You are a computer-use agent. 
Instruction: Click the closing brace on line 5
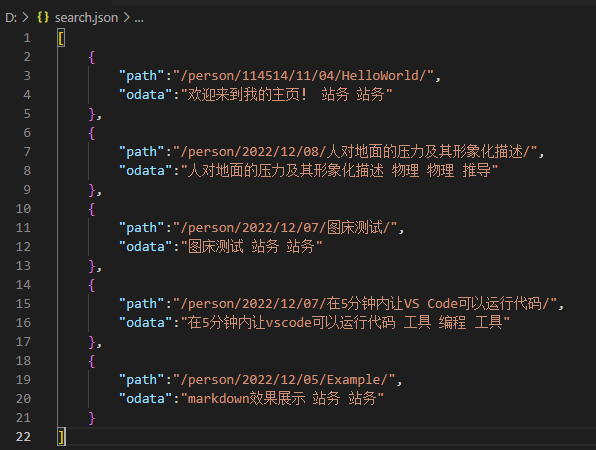coord(91,114)
